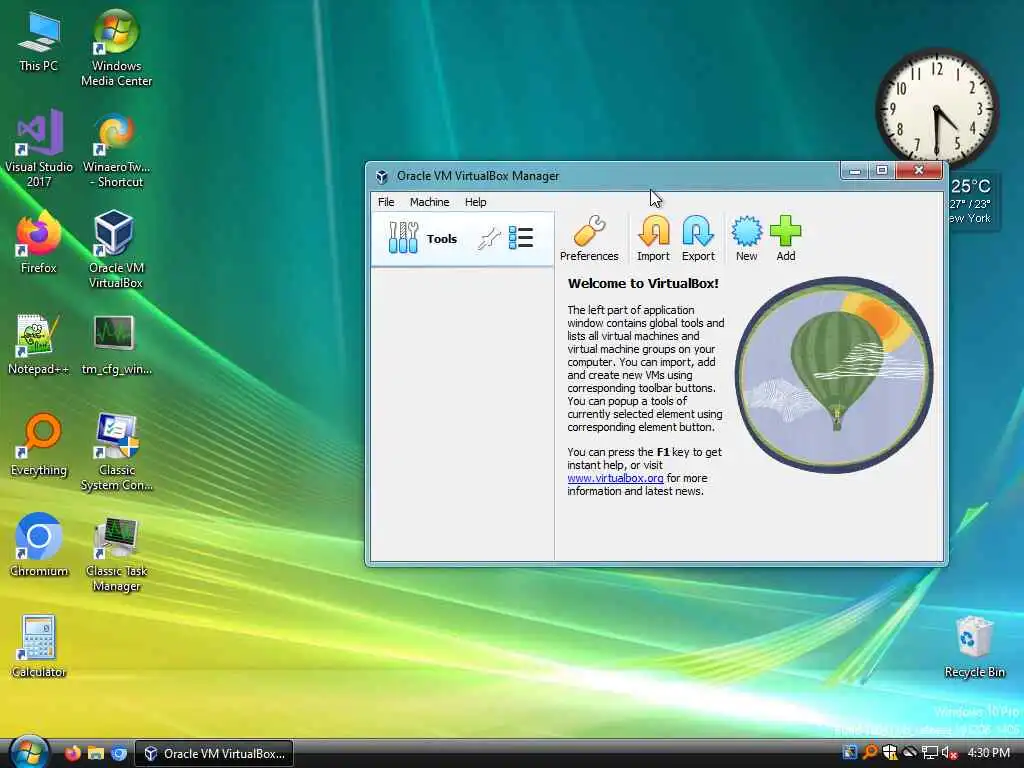This screenshot has height=768, width=1024.
Task: Click the Everything search tray icon
Action: click(x=869, y=753)
